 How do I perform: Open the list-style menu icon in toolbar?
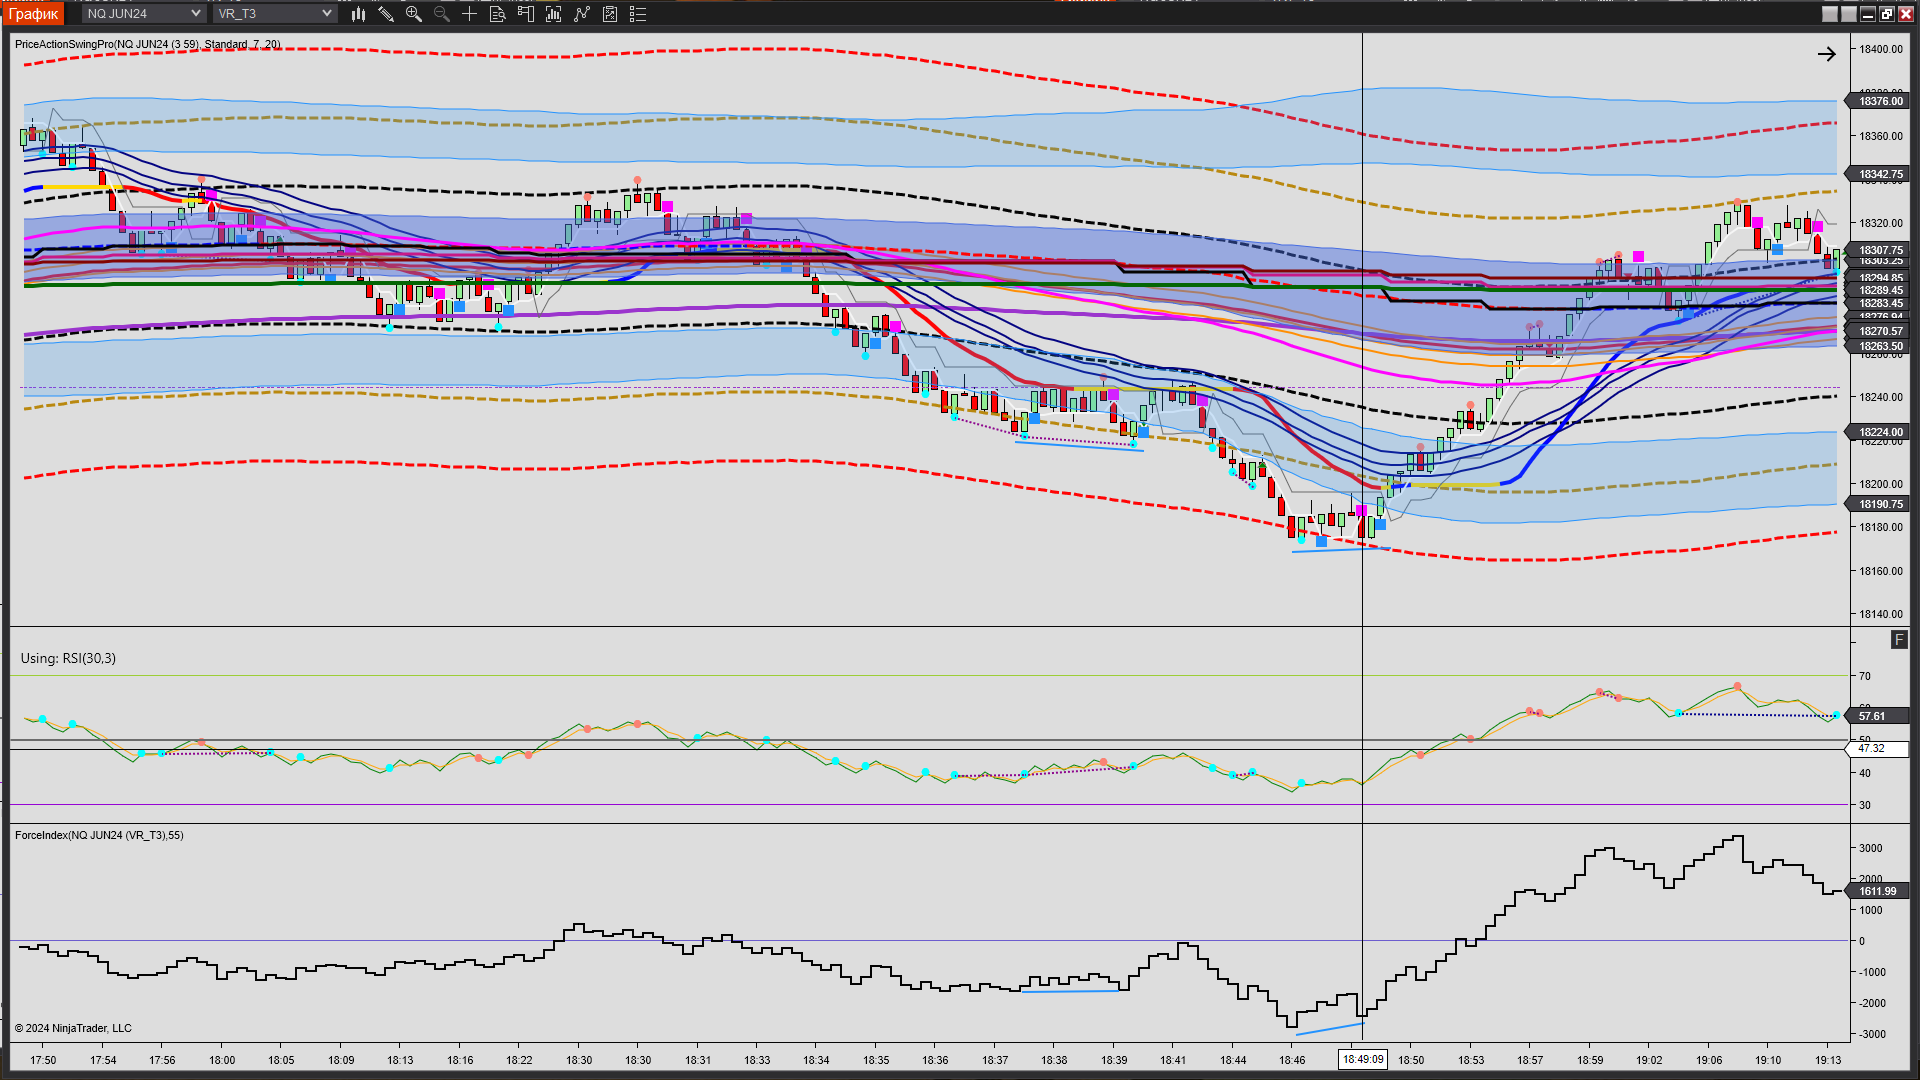coord(638,14)
